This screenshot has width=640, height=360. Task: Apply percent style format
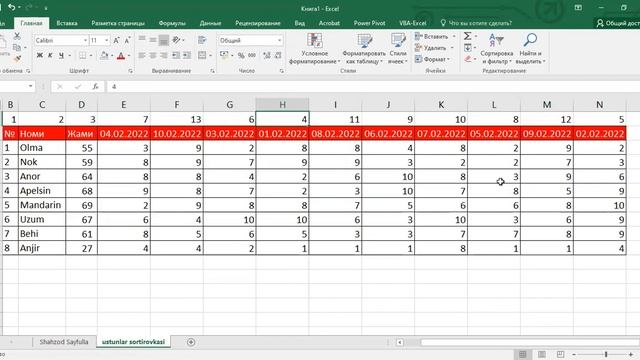[x=241, y=55]
